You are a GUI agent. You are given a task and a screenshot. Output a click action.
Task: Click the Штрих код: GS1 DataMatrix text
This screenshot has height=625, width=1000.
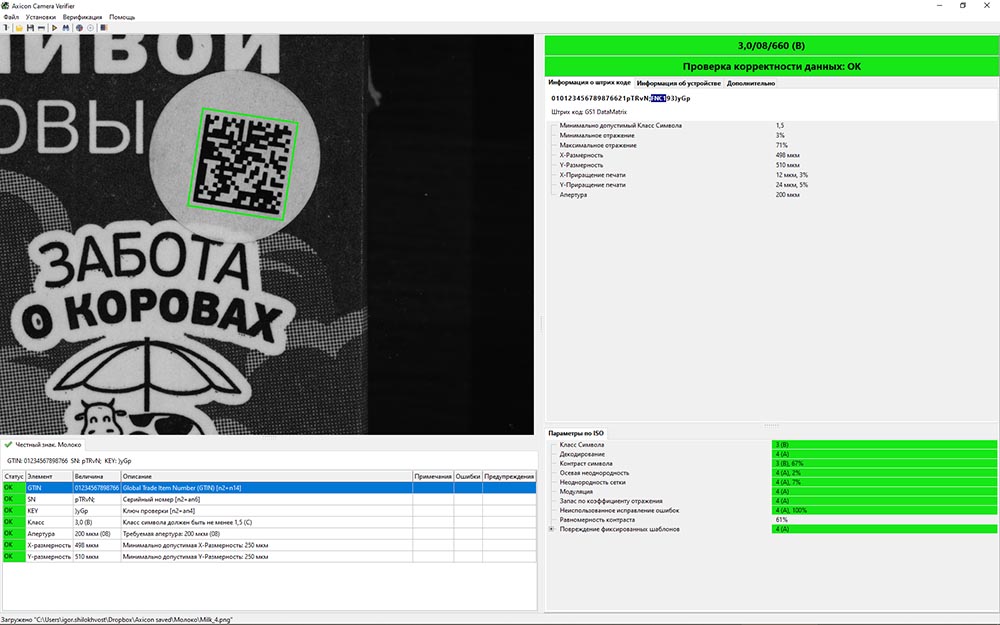589,112
